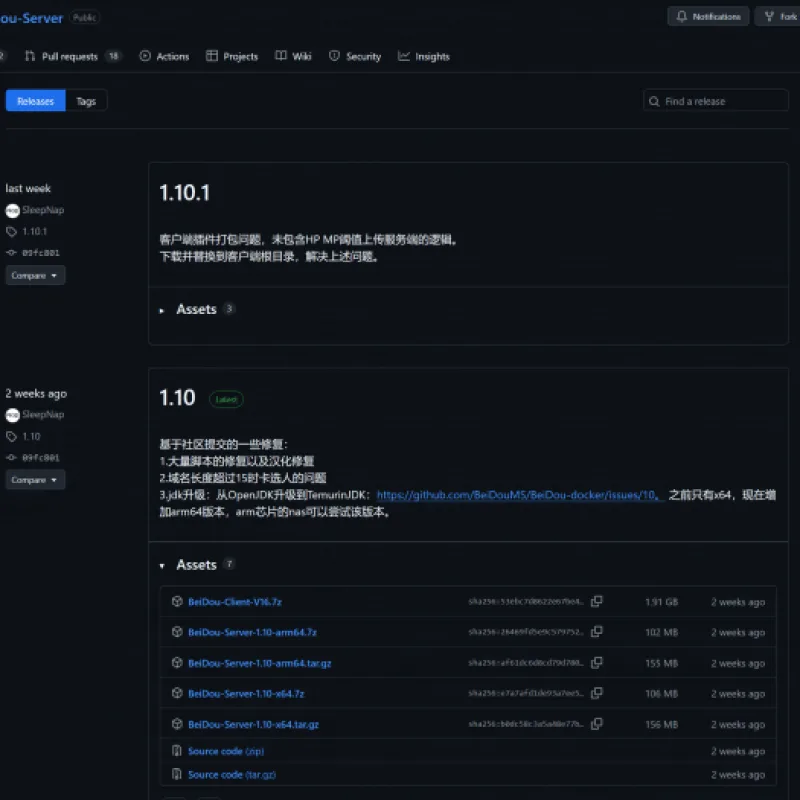Open the 1.10 release title
The width and height of the screenshot is (800, 800).
(178, 397)
